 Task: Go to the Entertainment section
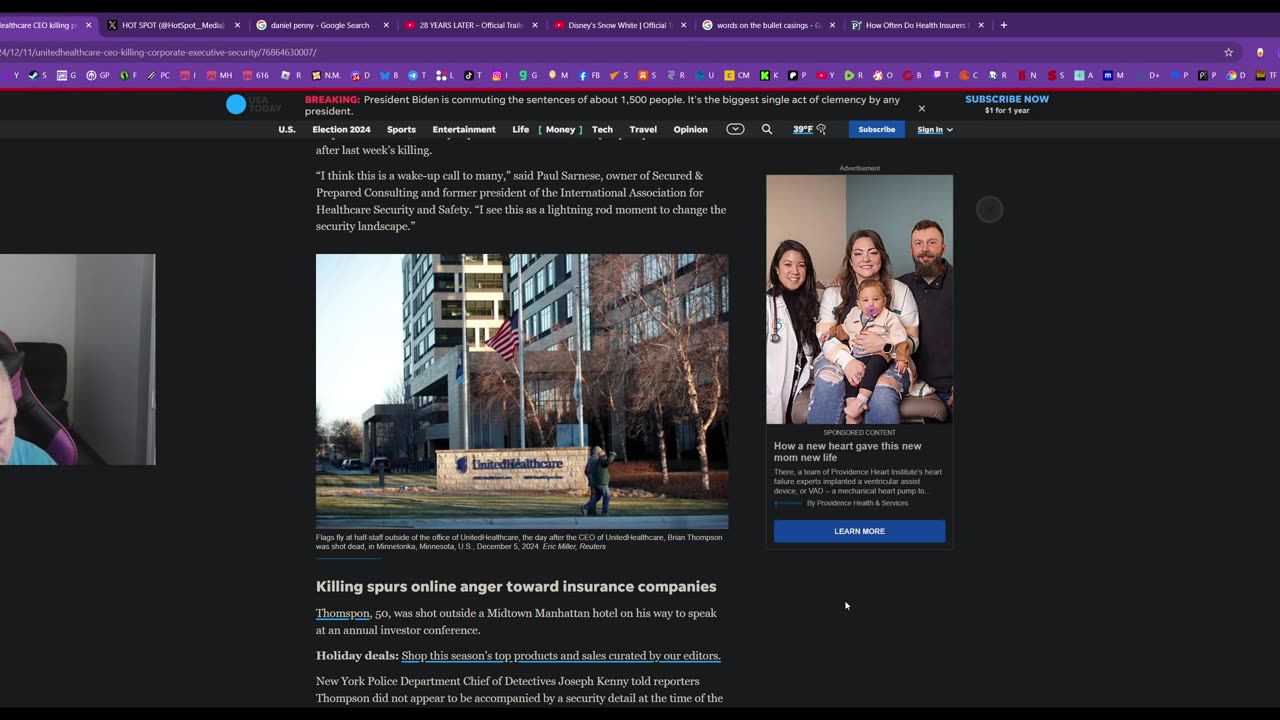coord(464,129)
